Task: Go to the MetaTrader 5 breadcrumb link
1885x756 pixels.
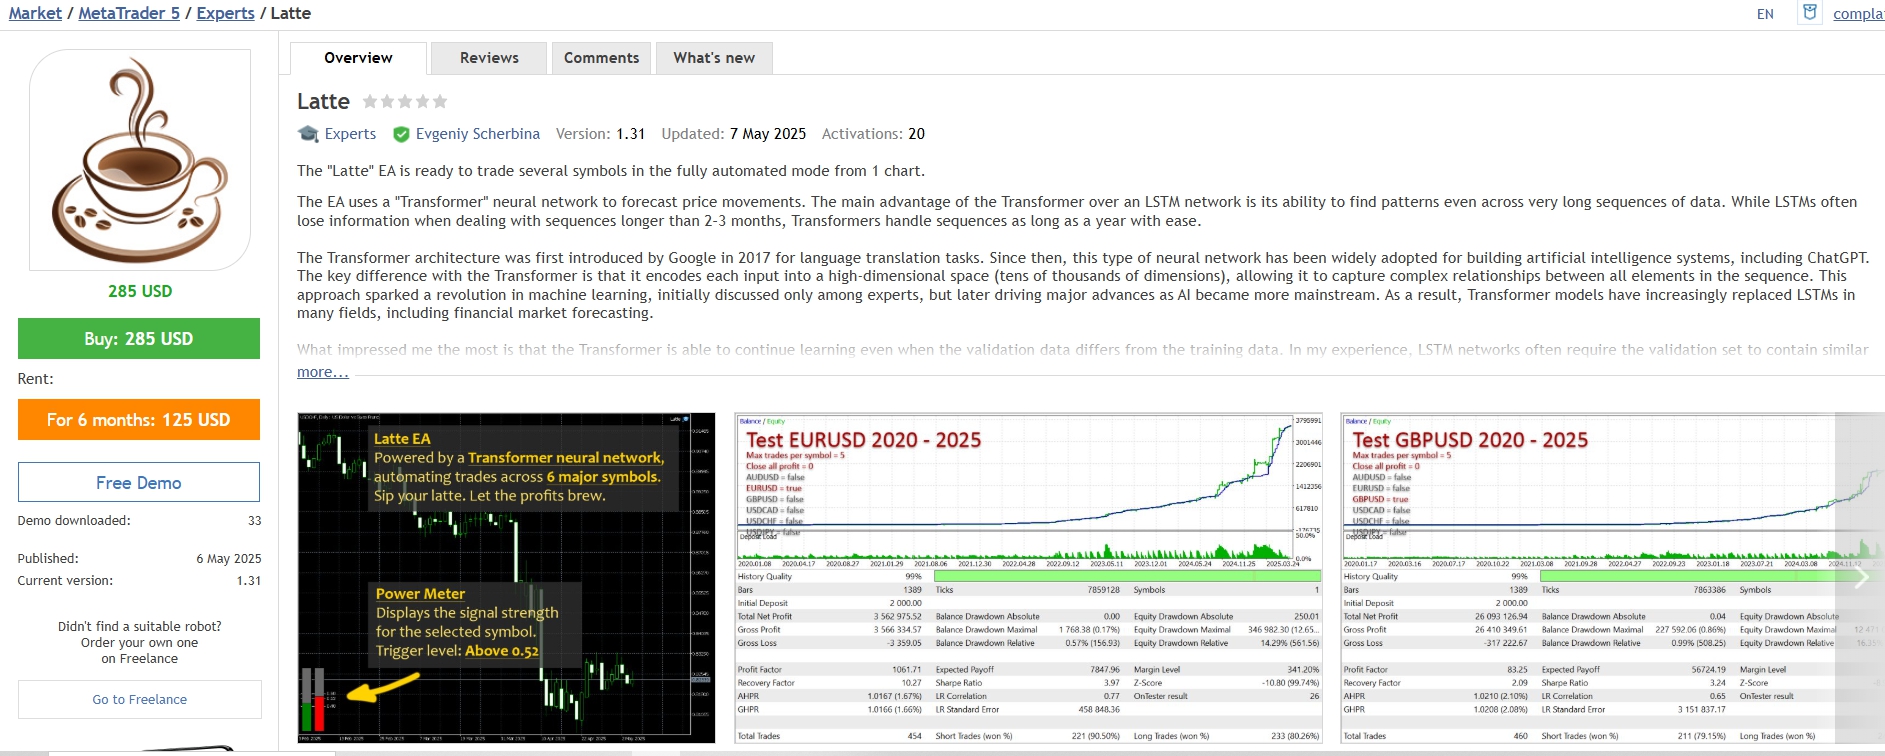Action: pos(129,13)
